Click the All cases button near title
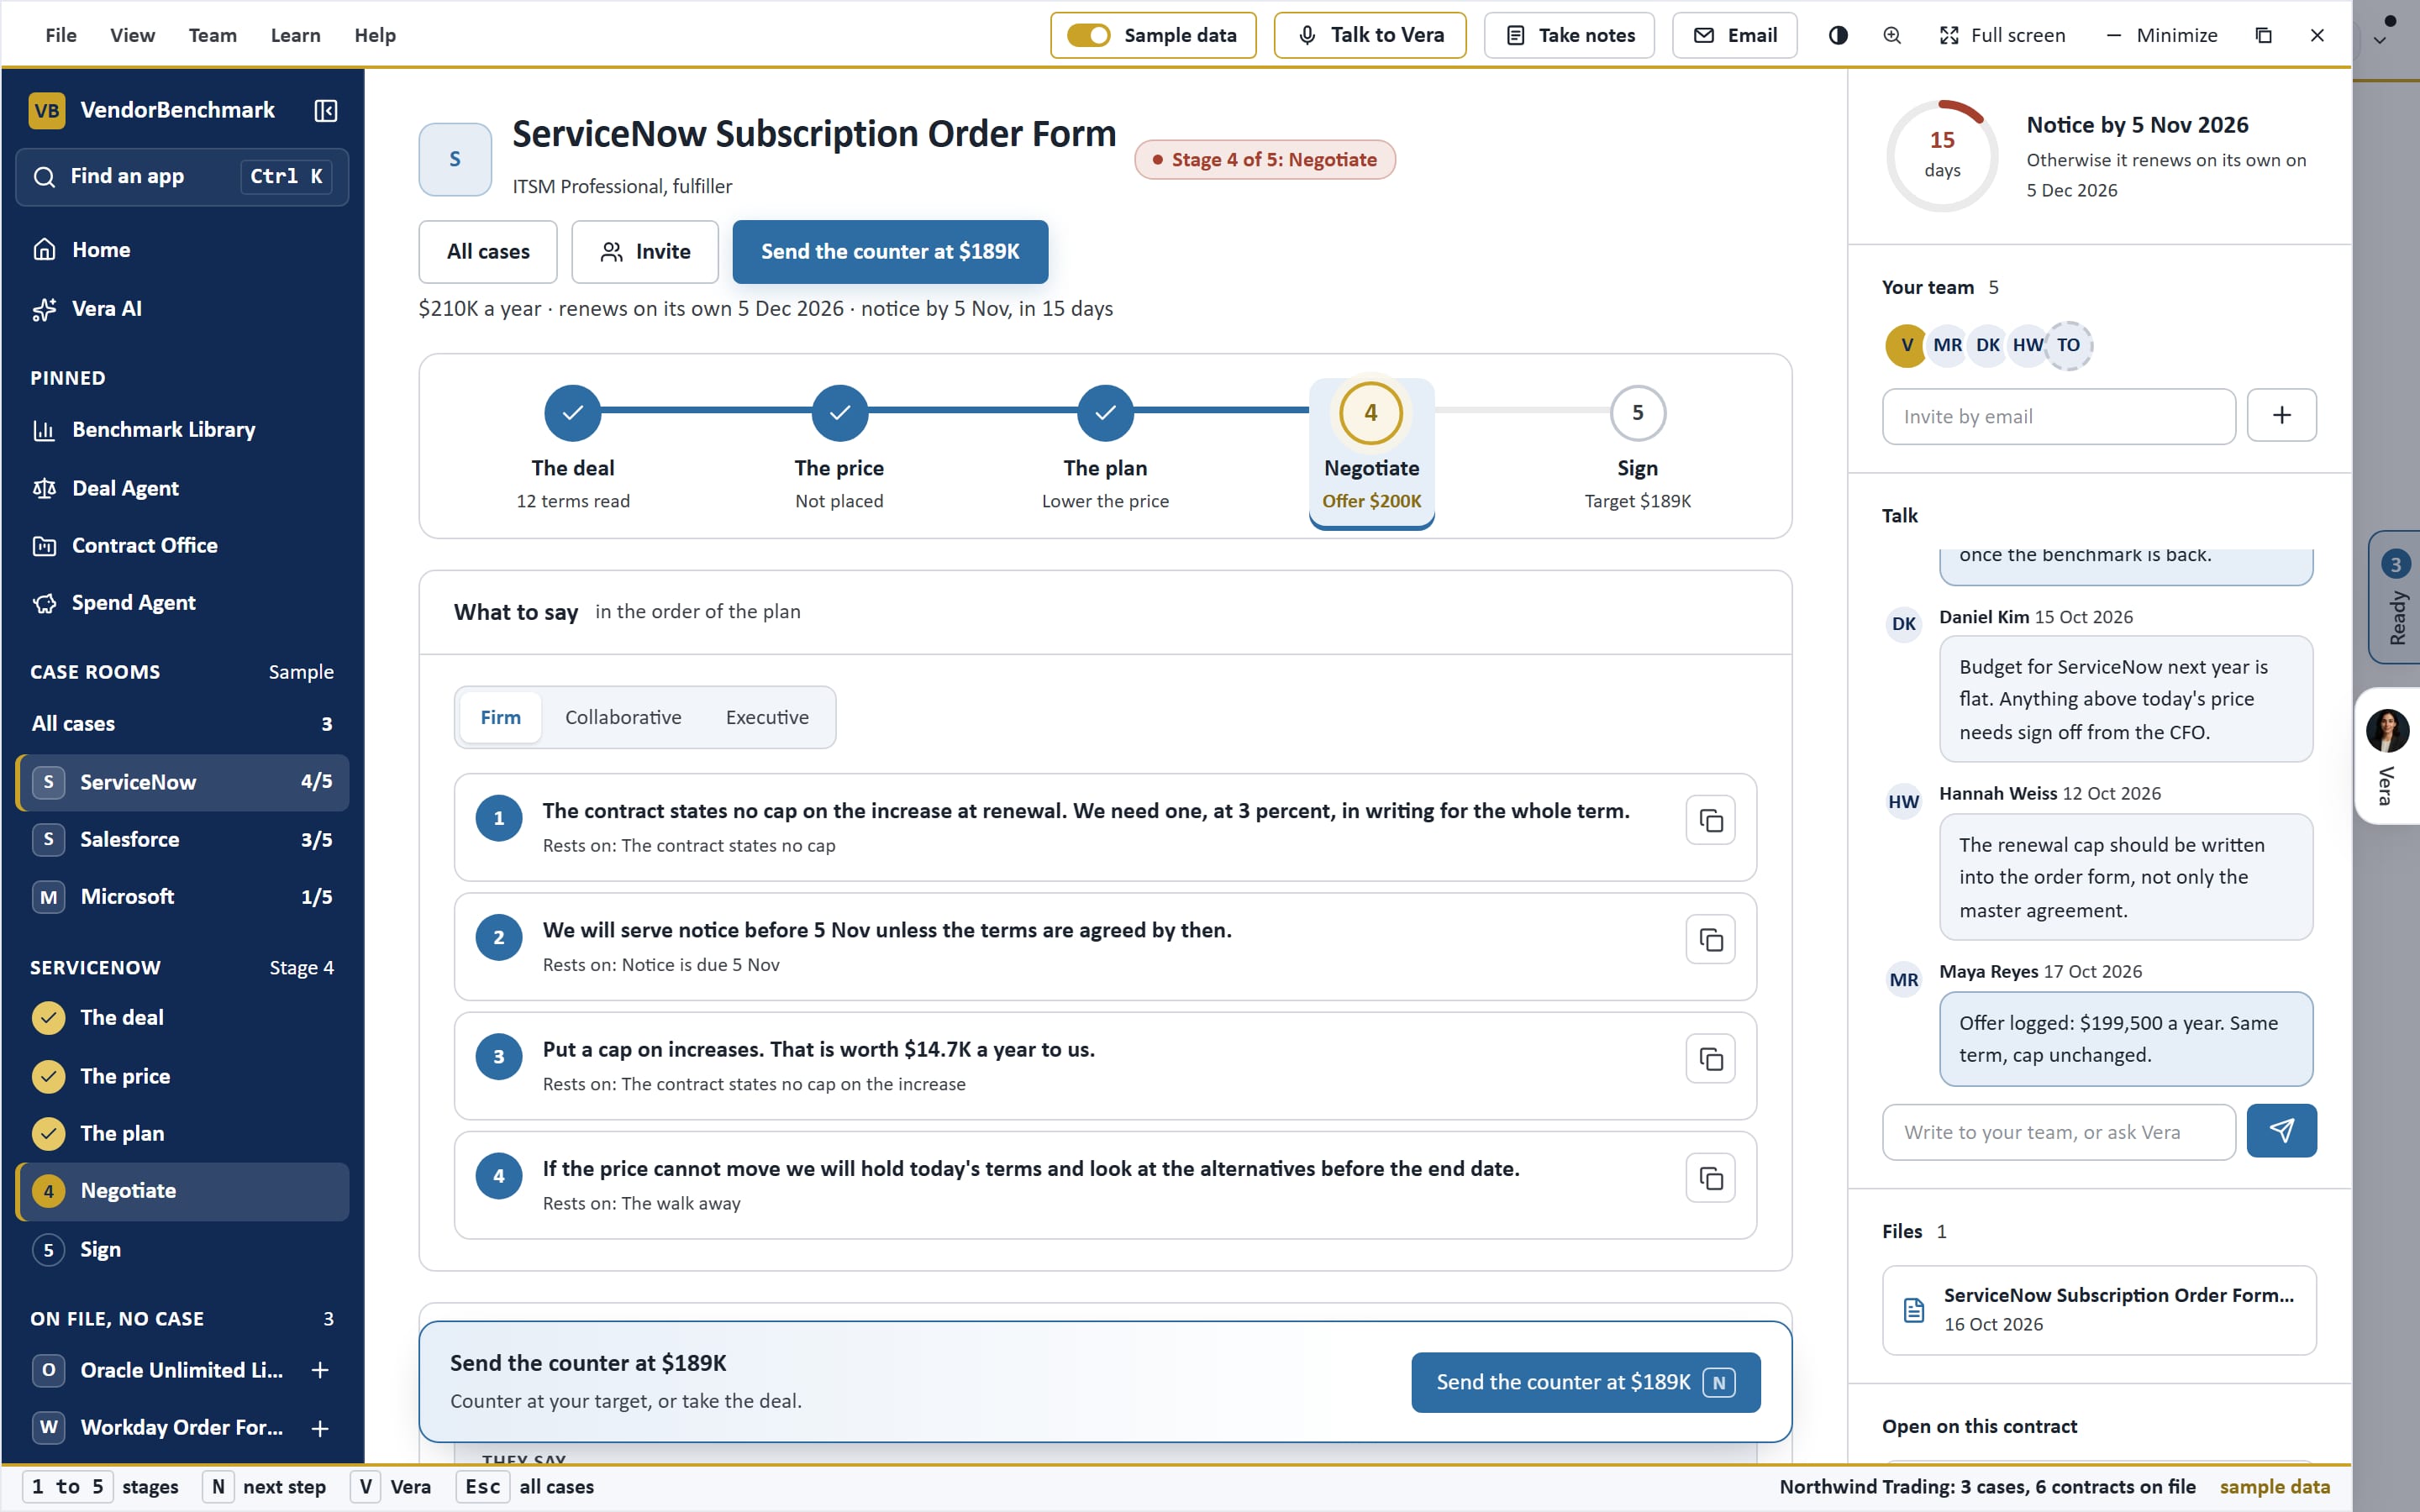This screenshot has width=2420, height=1512. point(488,252)
